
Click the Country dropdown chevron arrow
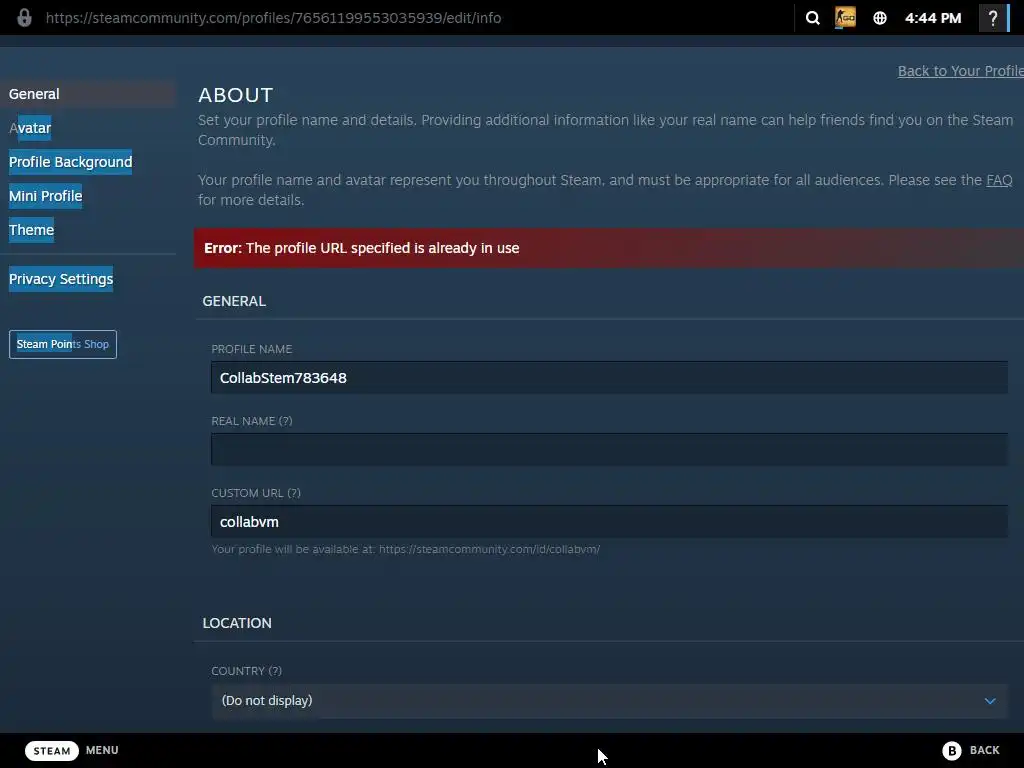(990, 701)
